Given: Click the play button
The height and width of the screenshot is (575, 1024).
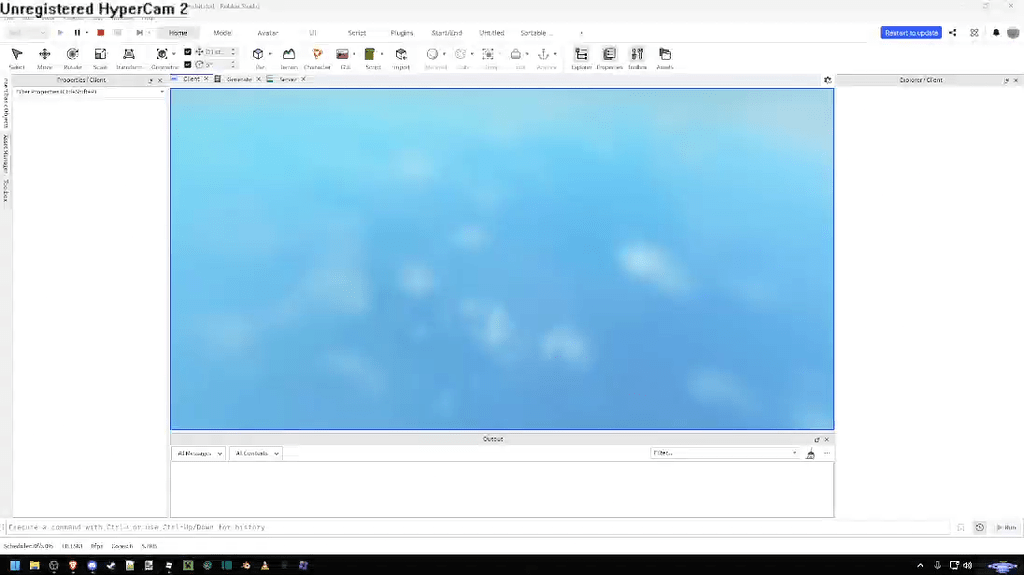Looking at the screenshot, I should pyautogui.click(x=60, y=33).
